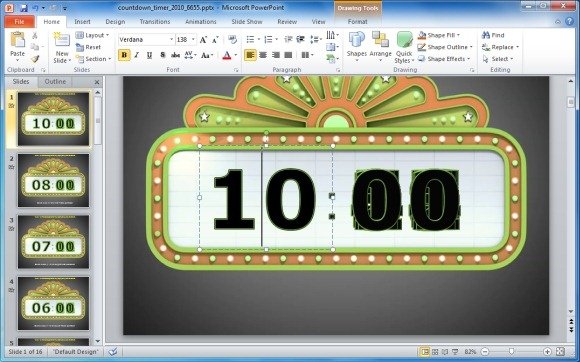Screen dimensions: 580x362
Task: Adjust the zoom slider handle
Action: [x=512, y=351]
